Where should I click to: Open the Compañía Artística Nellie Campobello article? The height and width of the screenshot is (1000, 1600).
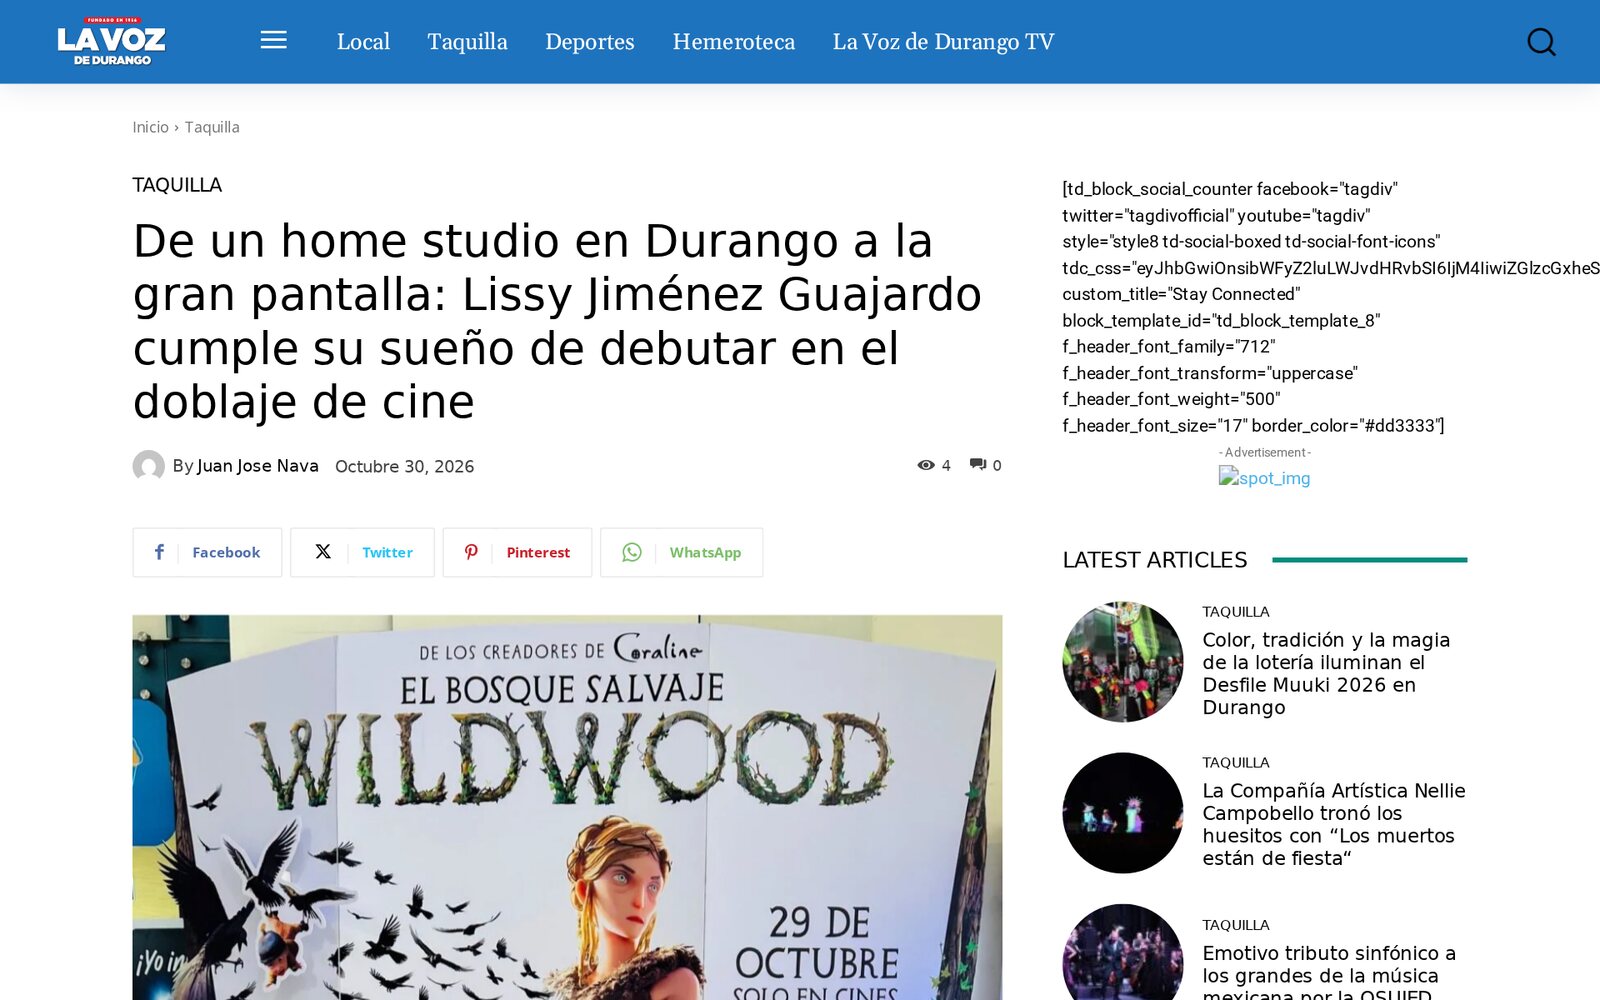[1333, 824]
